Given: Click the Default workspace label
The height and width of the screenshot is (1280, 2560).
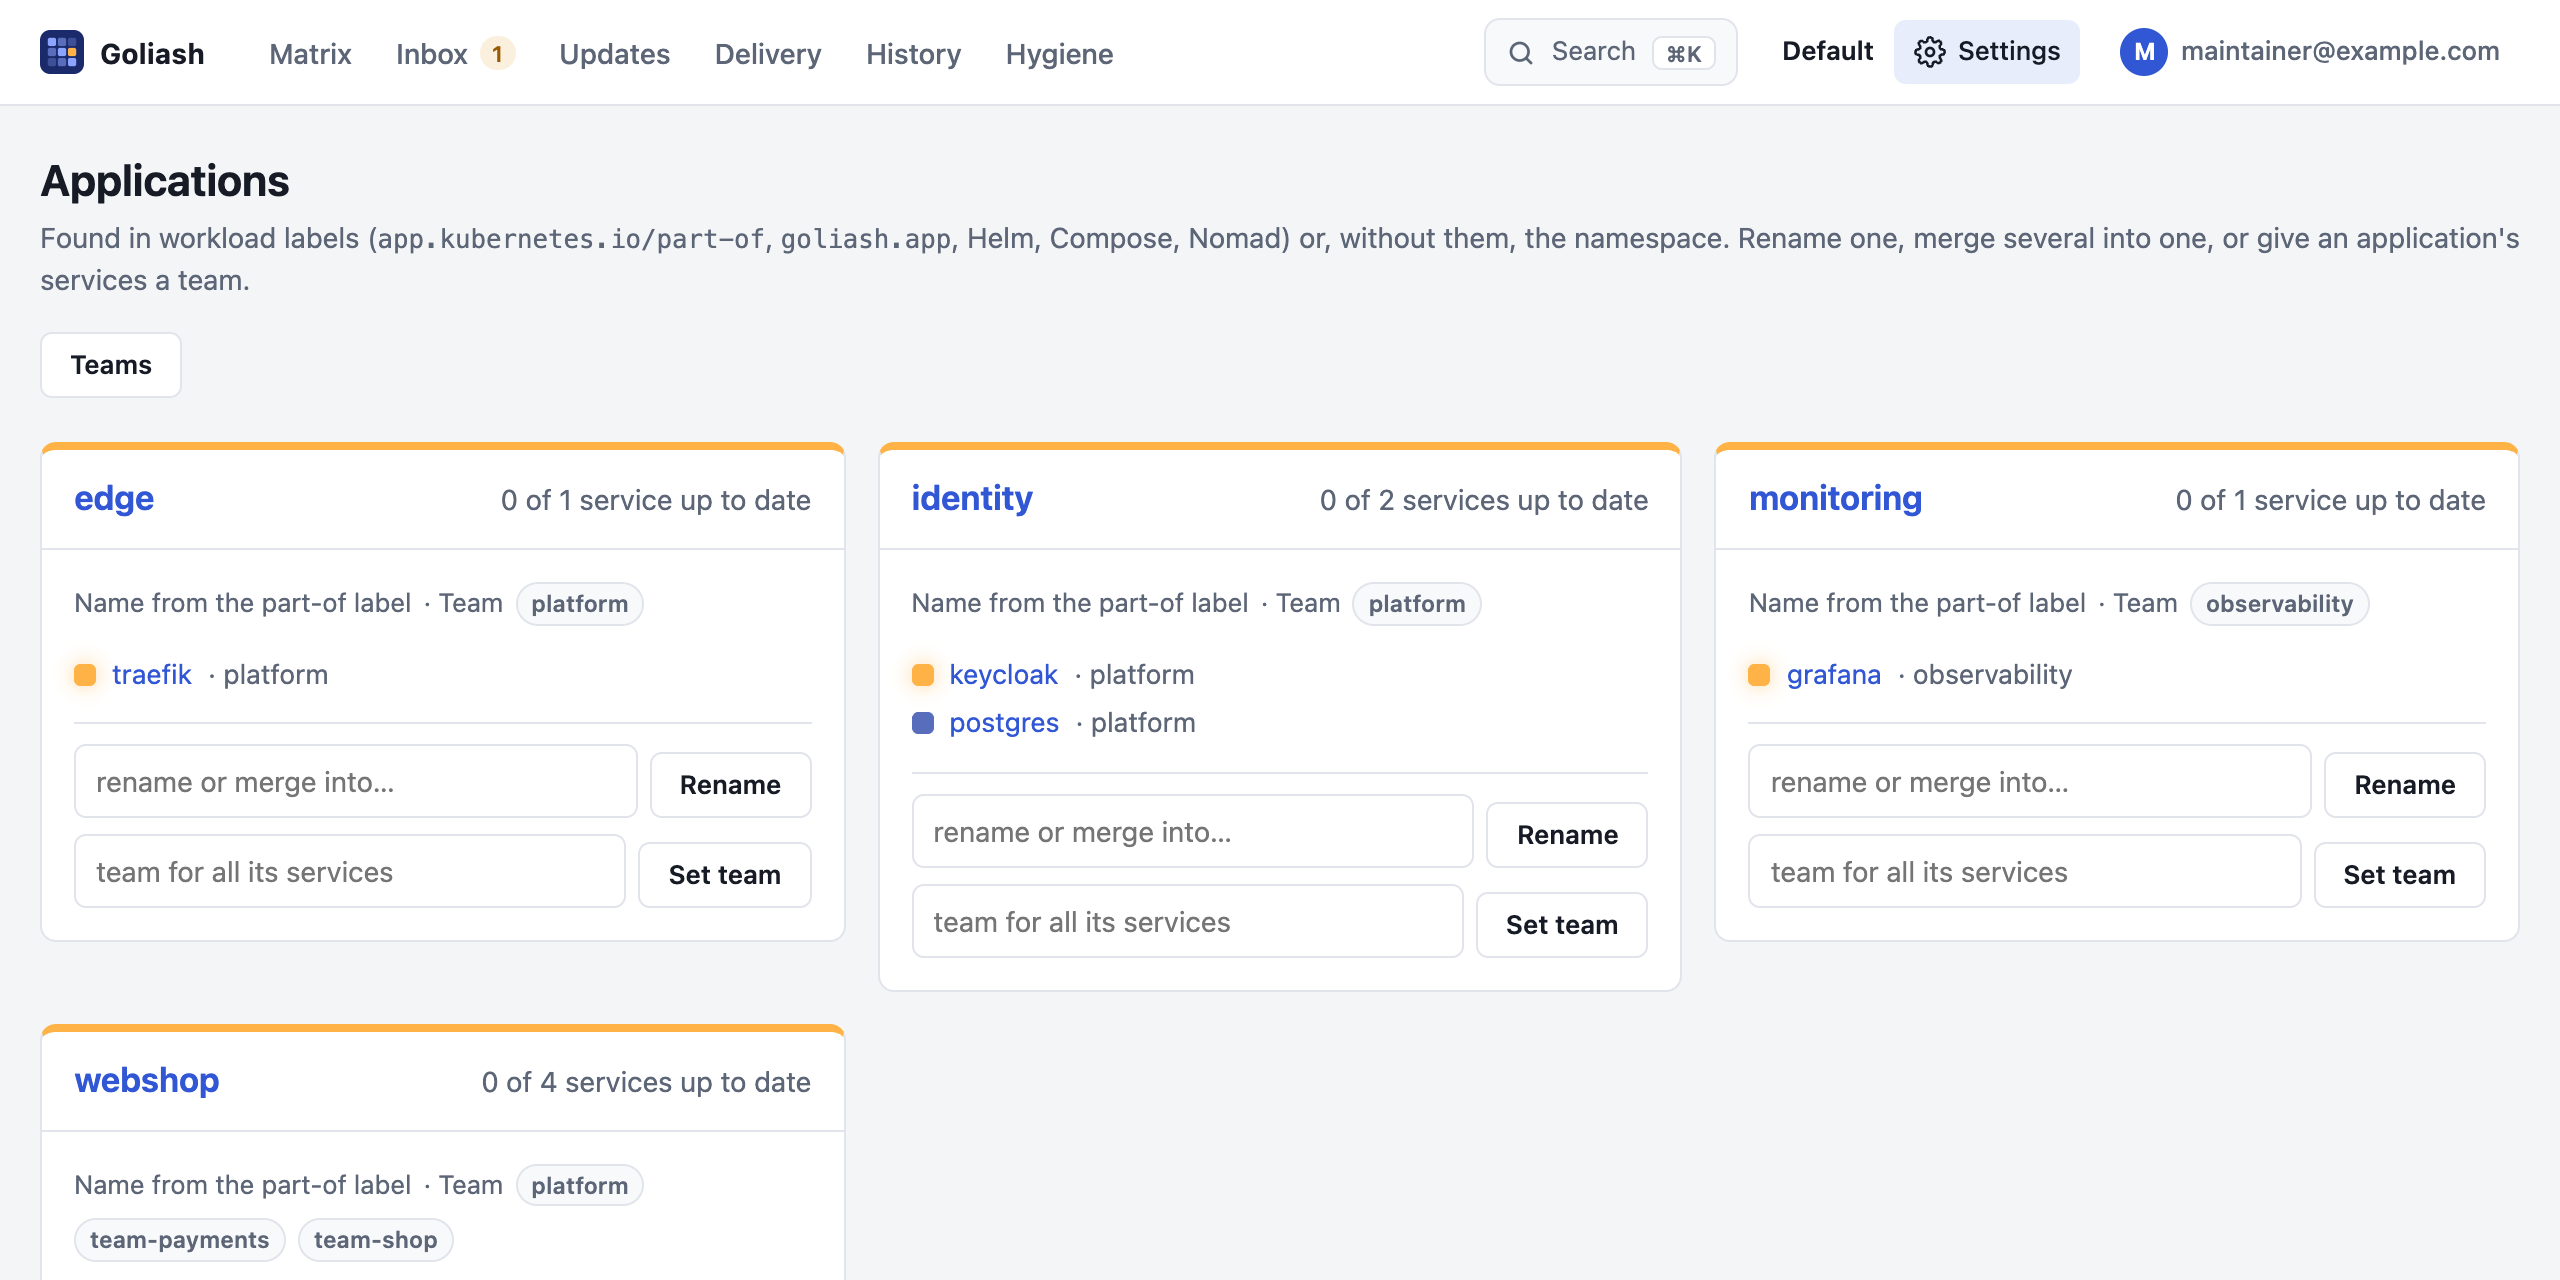Looking at the screenshot, I should [1827, 51].
